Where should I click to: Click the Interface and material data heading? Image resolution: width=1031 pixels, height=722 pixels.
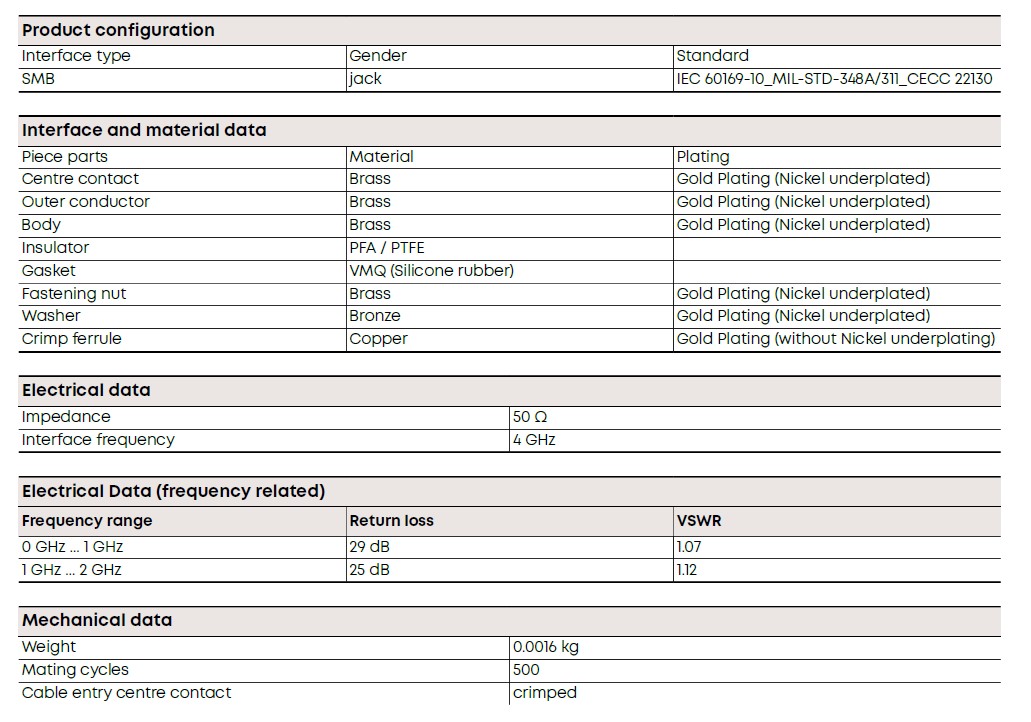[144, 130]
